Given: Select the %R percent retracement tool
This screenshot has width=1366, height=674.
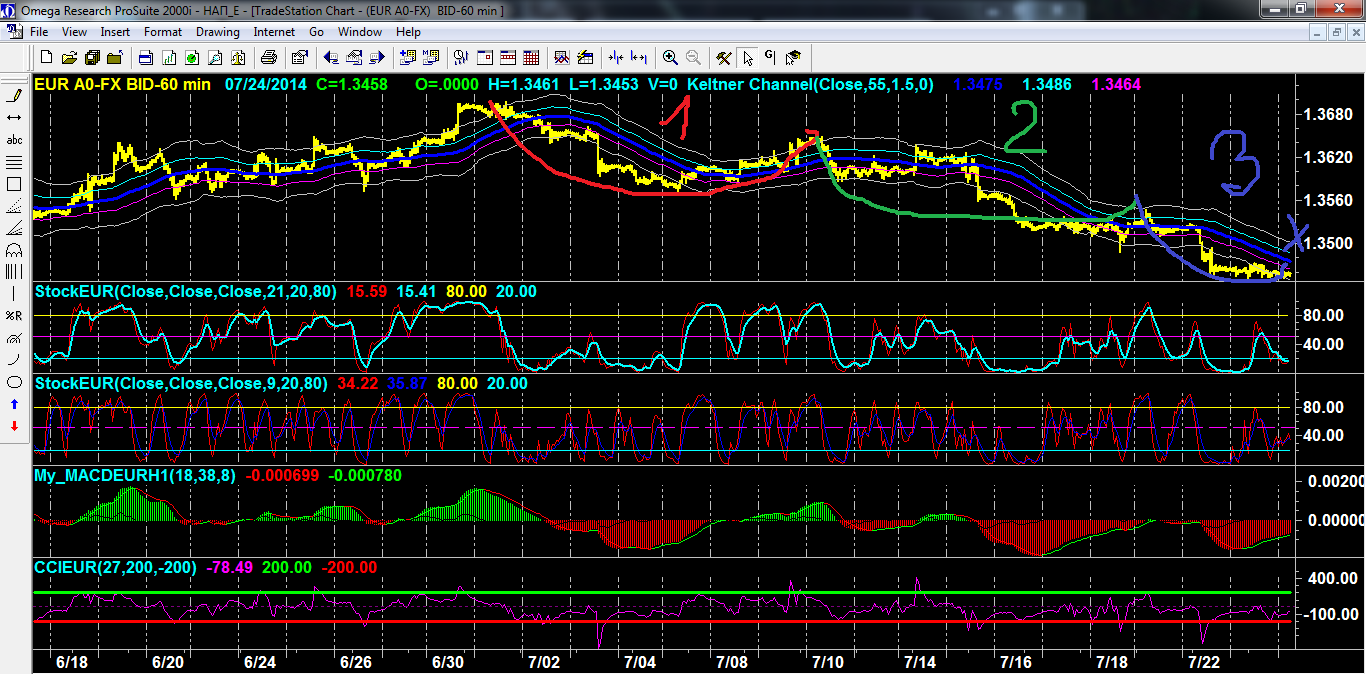Looking at the screenshot, I should click(x=15, y=316).
